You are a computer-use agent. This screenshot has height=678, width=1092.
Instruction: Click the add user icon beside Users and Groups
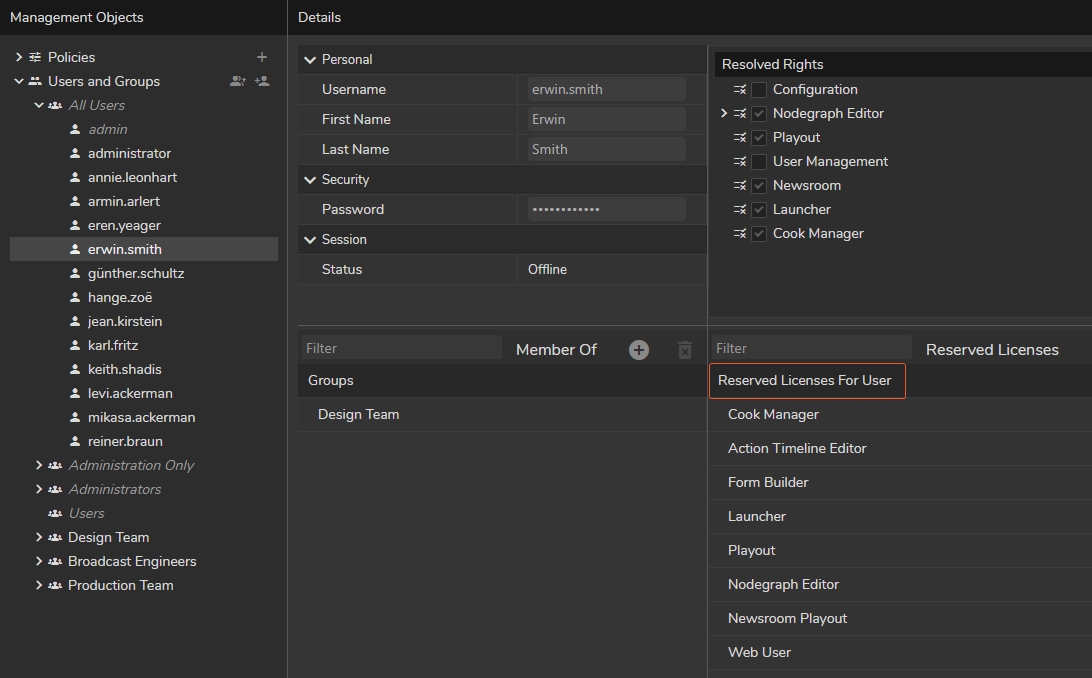click(262, 81)
